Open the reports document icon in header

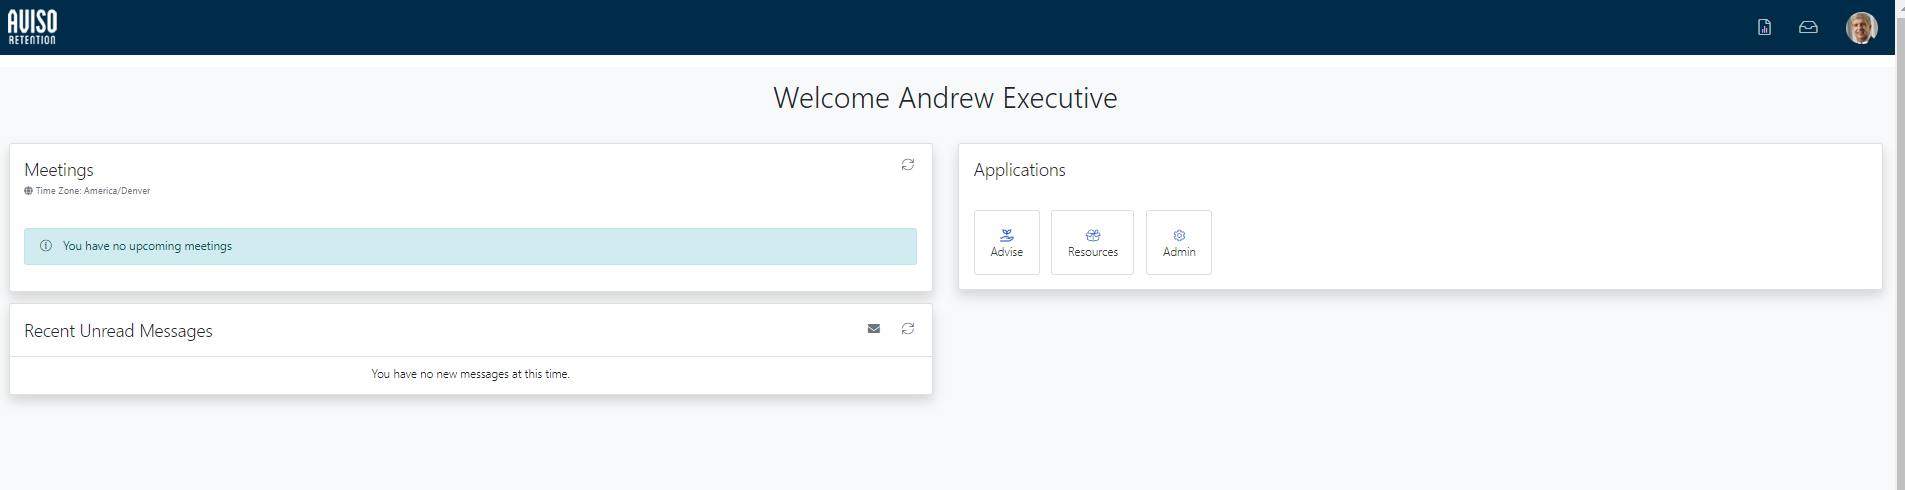tap(1764, 27)
